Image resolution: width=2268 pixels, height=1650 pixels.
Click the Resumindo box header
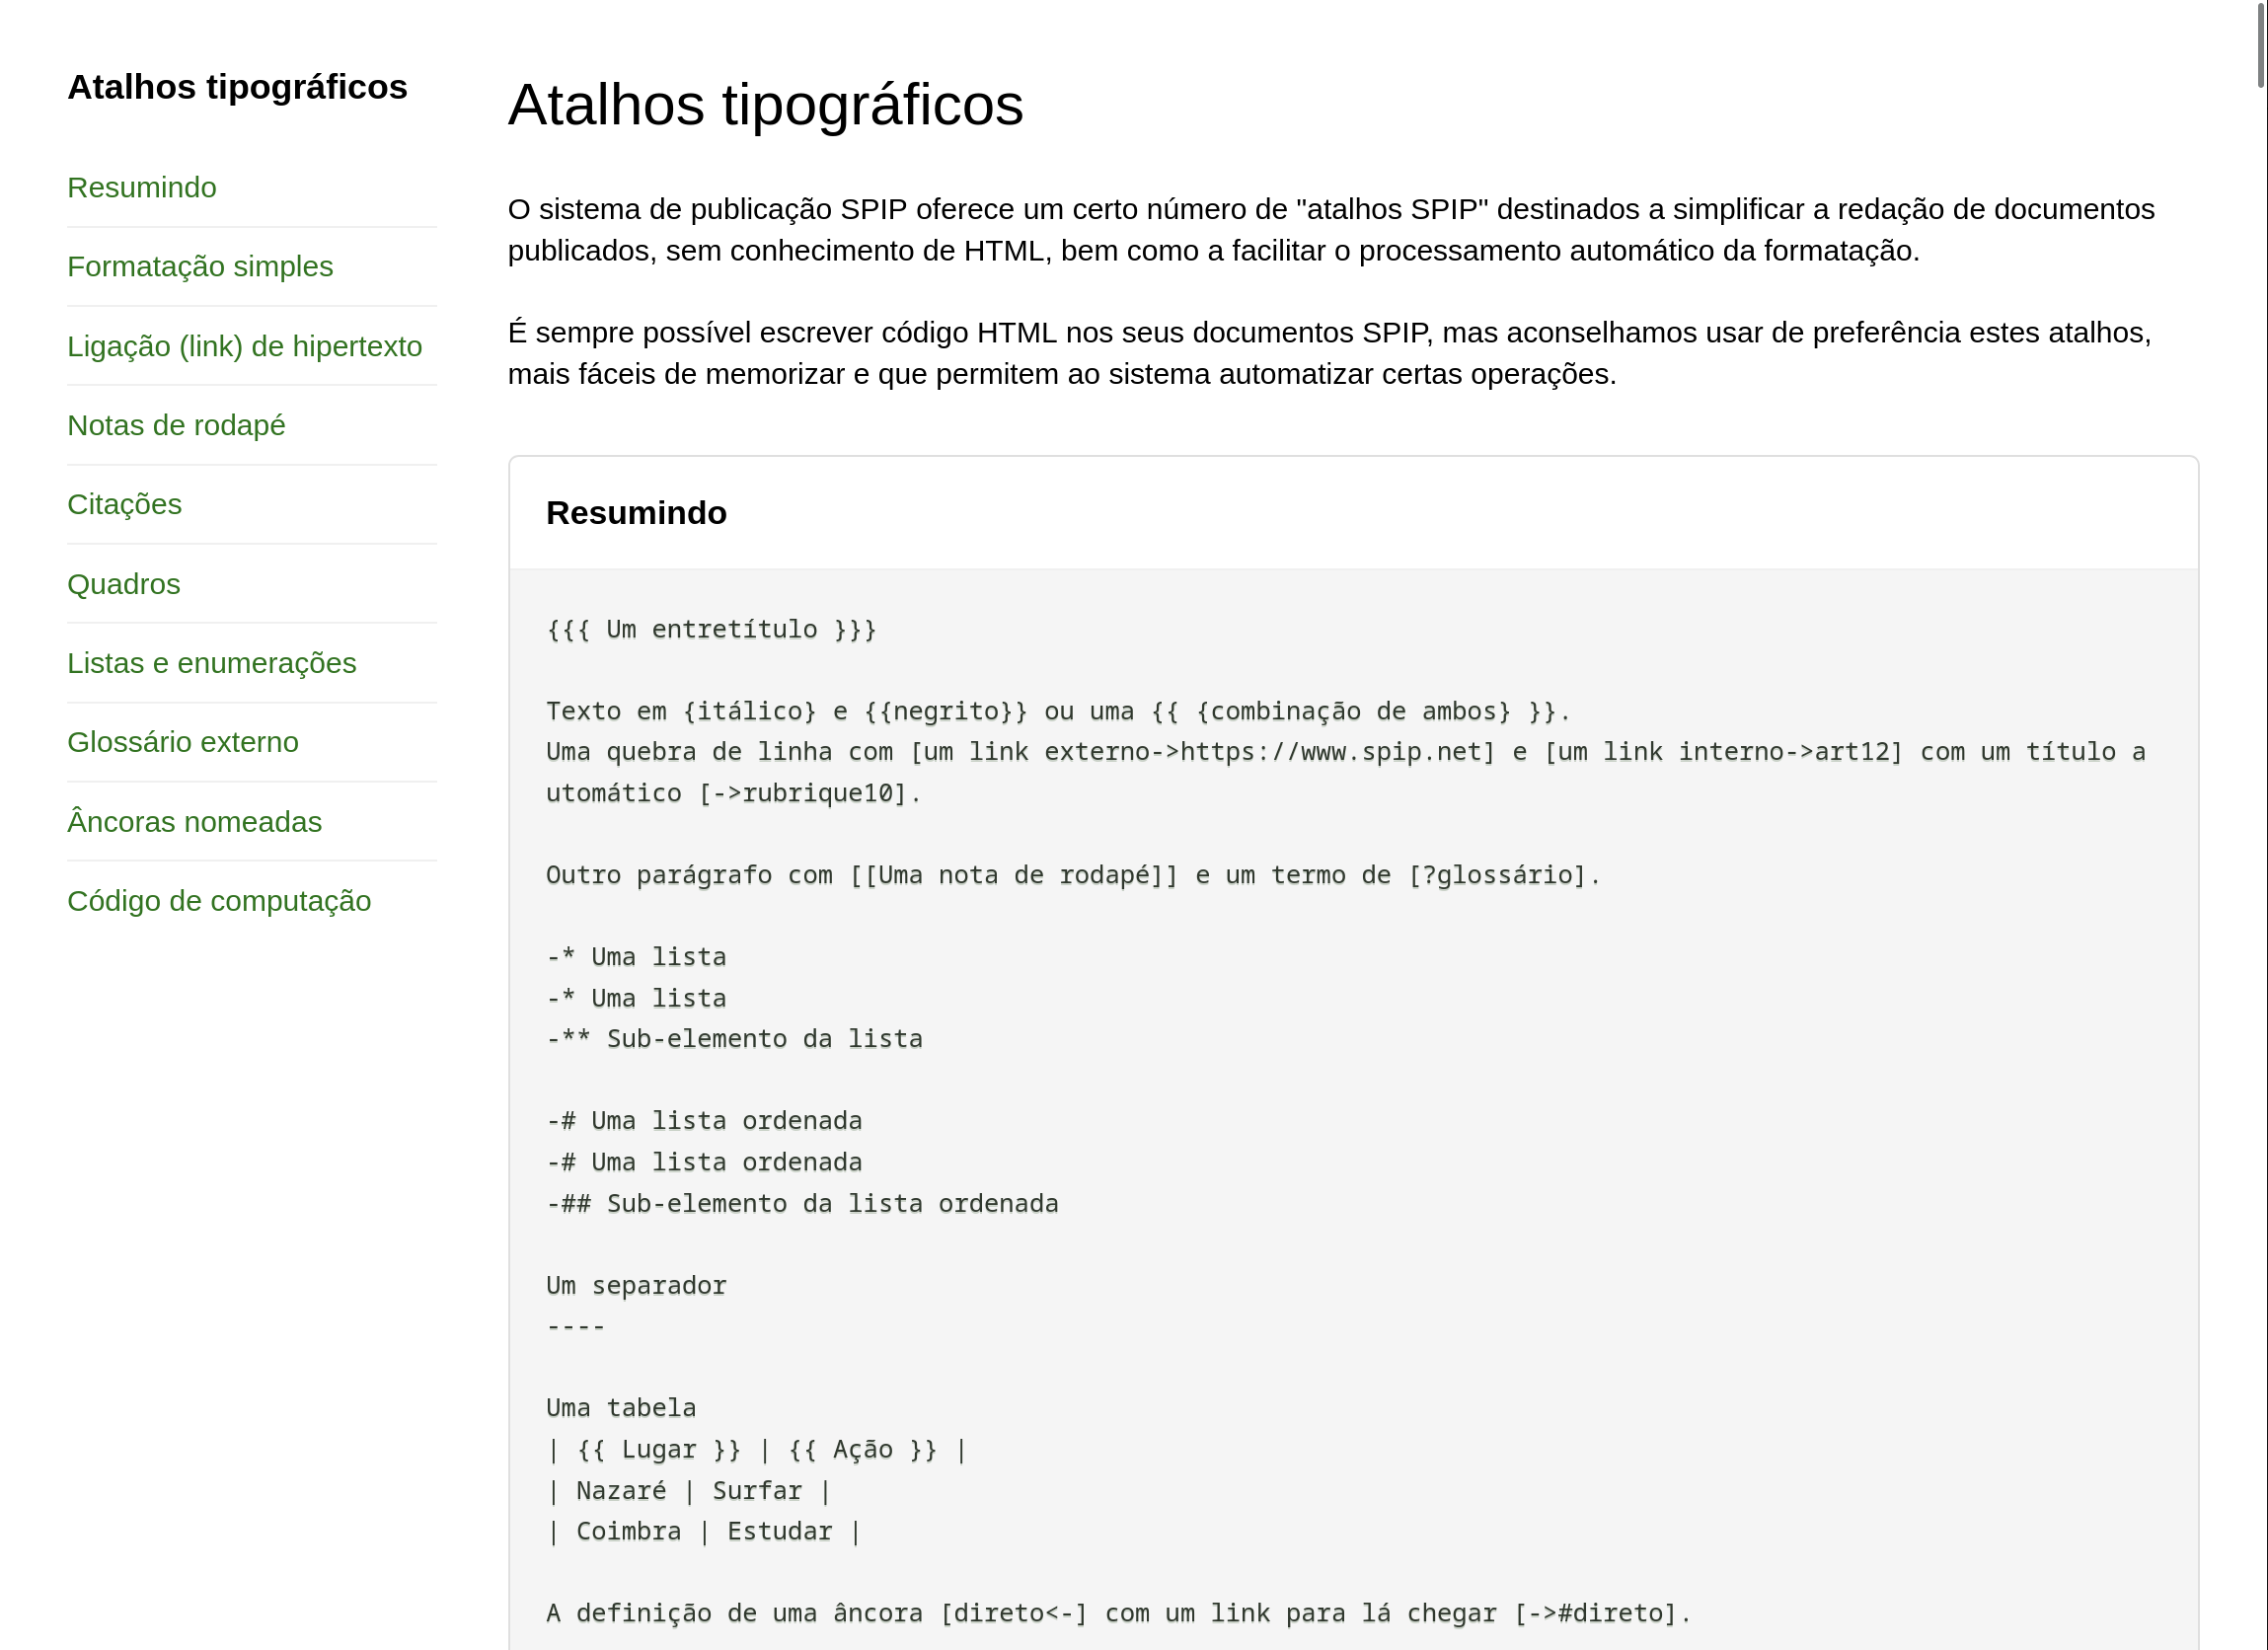(x=636, y=513)
